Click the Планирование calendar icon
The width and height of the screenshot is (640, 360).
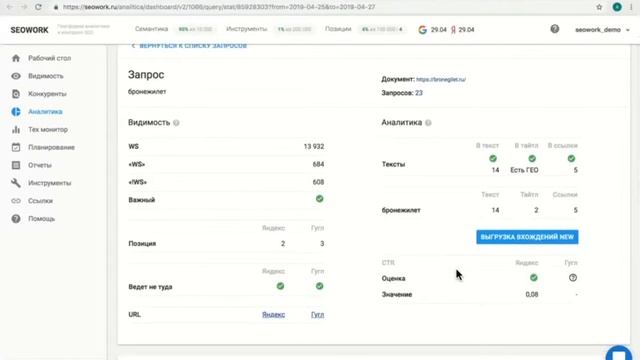coord(16,147)
